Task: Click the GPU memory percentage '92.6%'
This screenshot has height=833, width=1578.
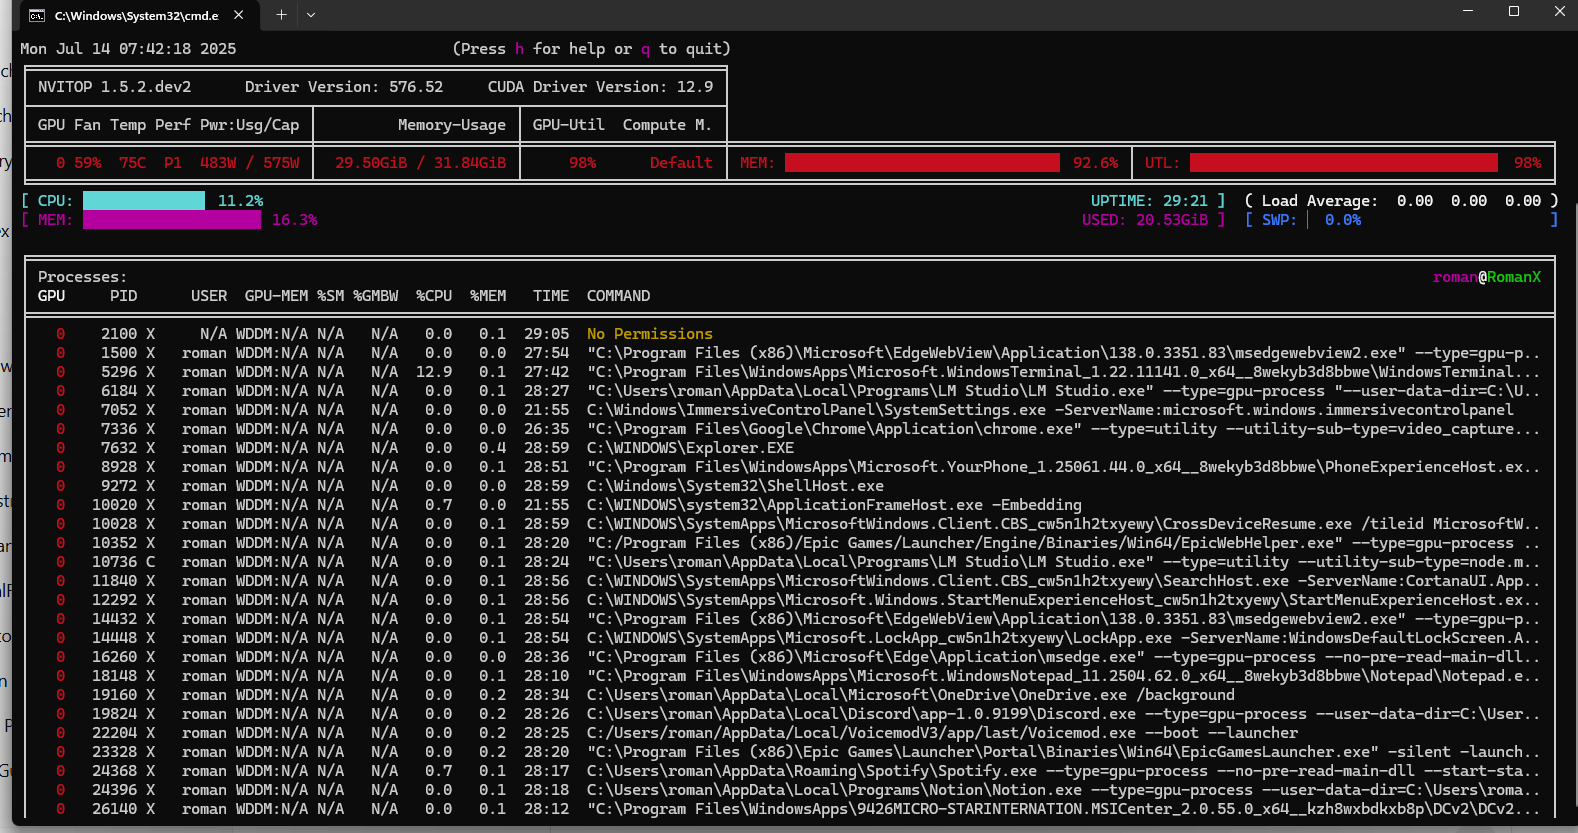Action: [x=1095, y=163]
